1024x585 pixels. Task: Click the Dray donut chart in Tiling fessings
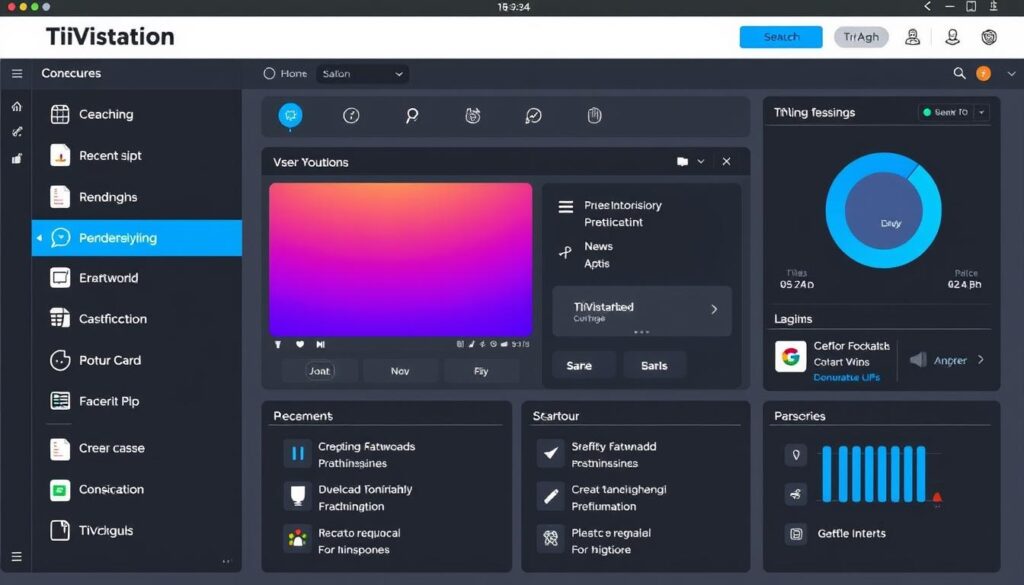(884, 222)
